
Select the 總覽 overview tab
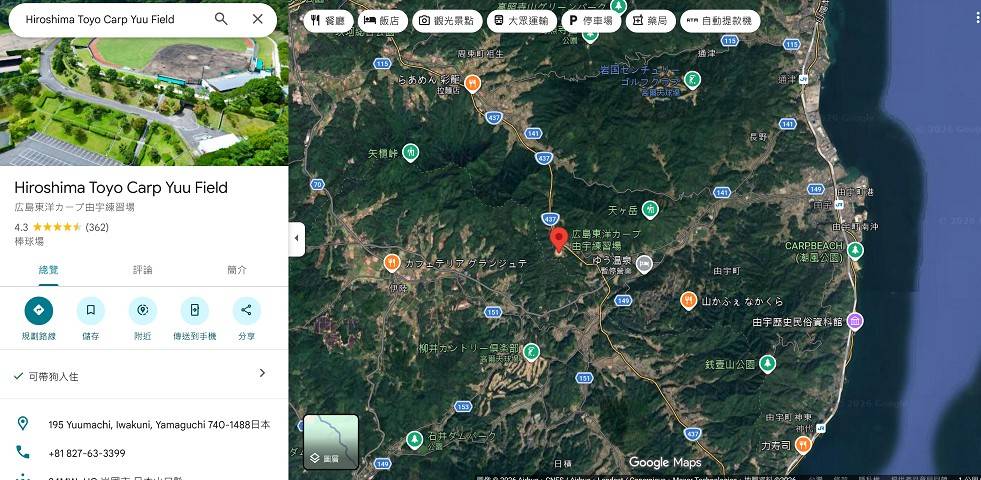48,270
